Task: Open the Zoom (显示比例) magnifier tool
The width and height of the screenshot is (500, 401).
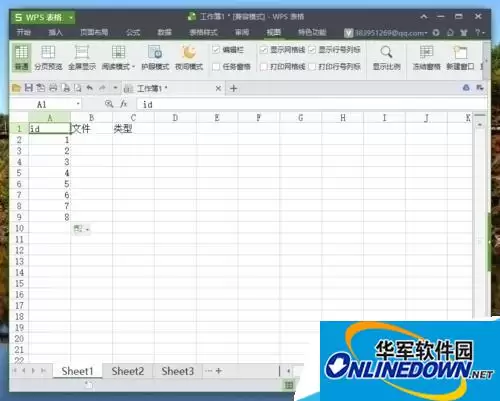Action: (x=386, y=57)
